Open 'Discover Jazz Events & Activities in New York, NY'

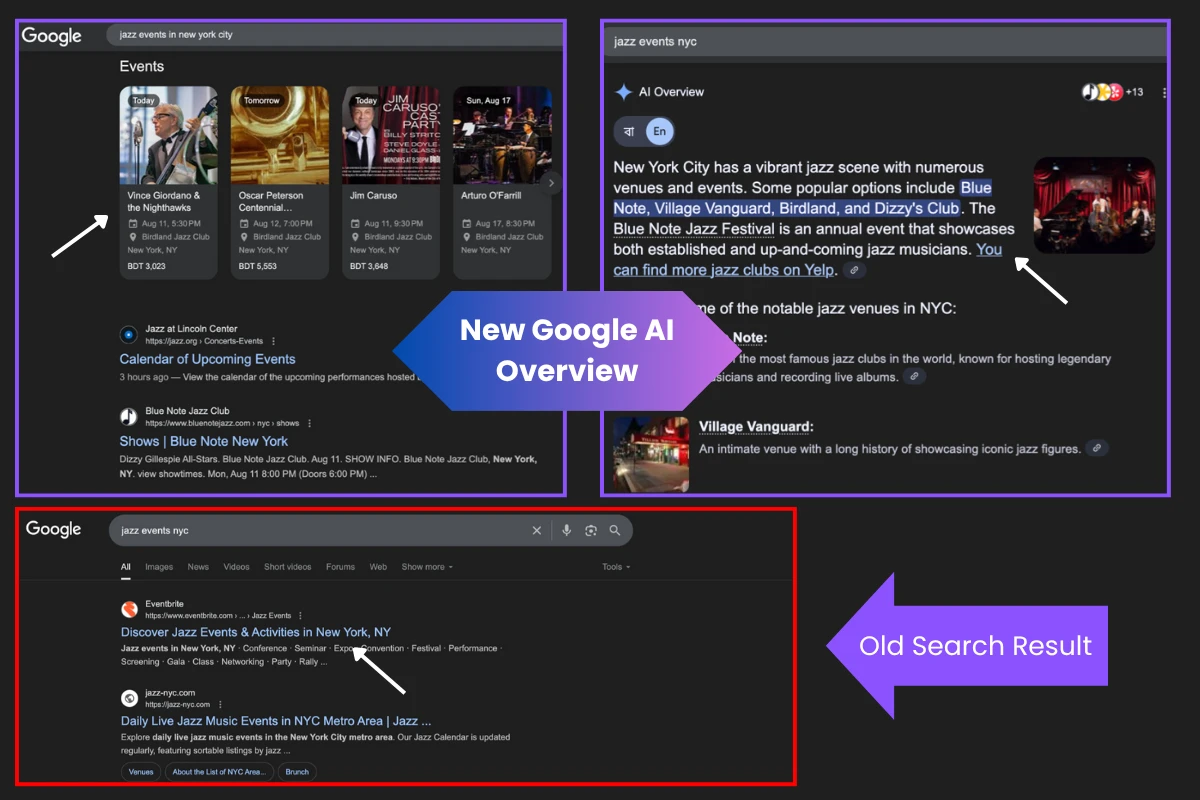256,632
